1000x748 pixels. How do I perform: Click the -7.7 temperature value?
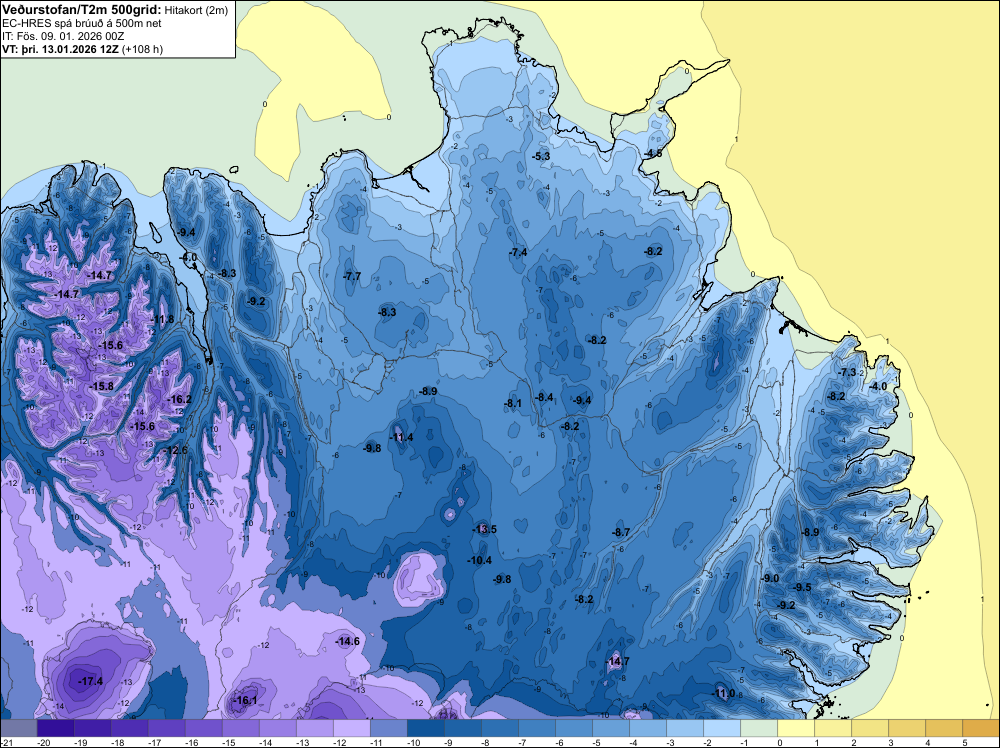(351, 276)
